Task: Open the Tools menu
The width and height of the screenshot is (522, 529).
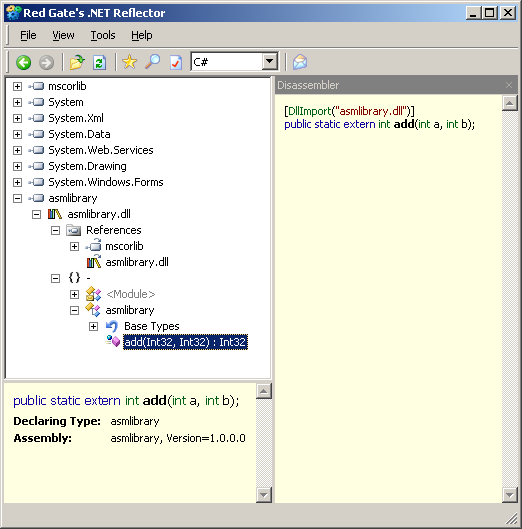Action: (x=103, y=35)
